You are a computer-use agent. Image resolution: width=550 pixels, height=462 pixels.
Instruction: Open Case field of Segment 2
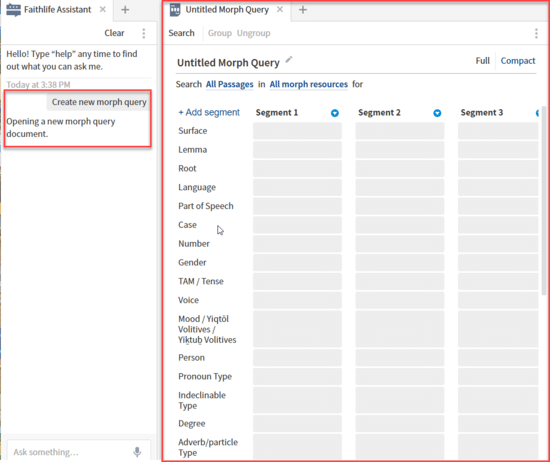tap(400, 225)
